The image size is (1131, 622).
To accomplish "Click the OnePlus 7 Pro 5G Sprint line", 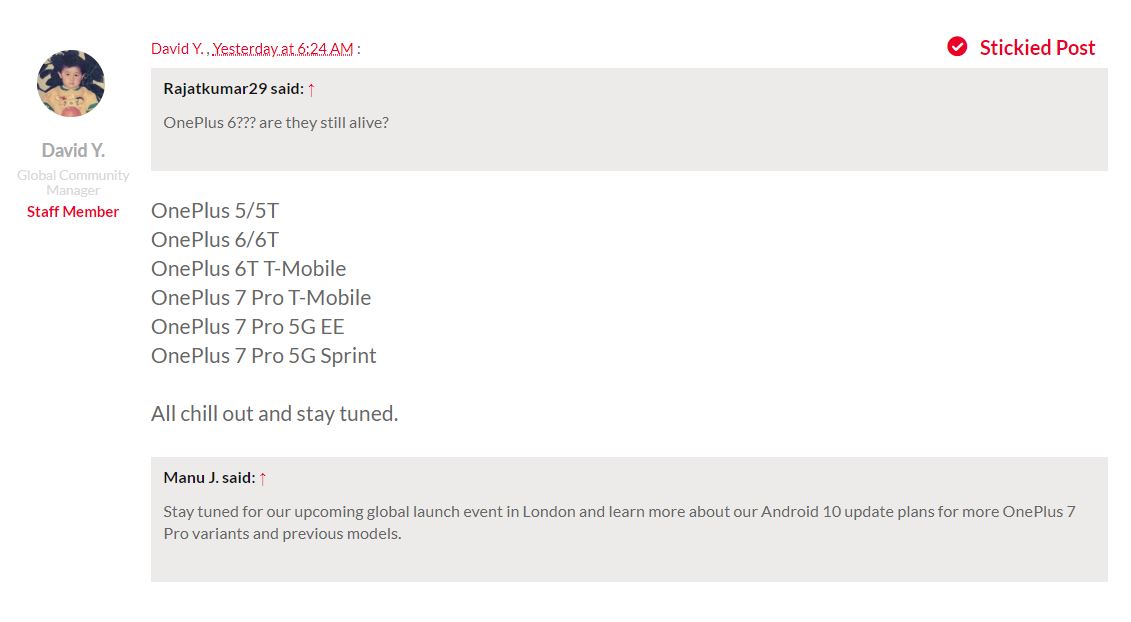I will tap(263, 356).
